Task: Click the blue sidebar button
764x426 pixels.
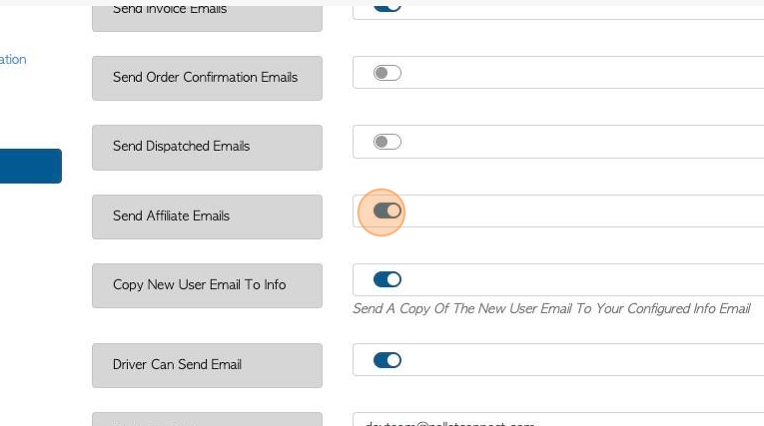Action: point(31,166)
